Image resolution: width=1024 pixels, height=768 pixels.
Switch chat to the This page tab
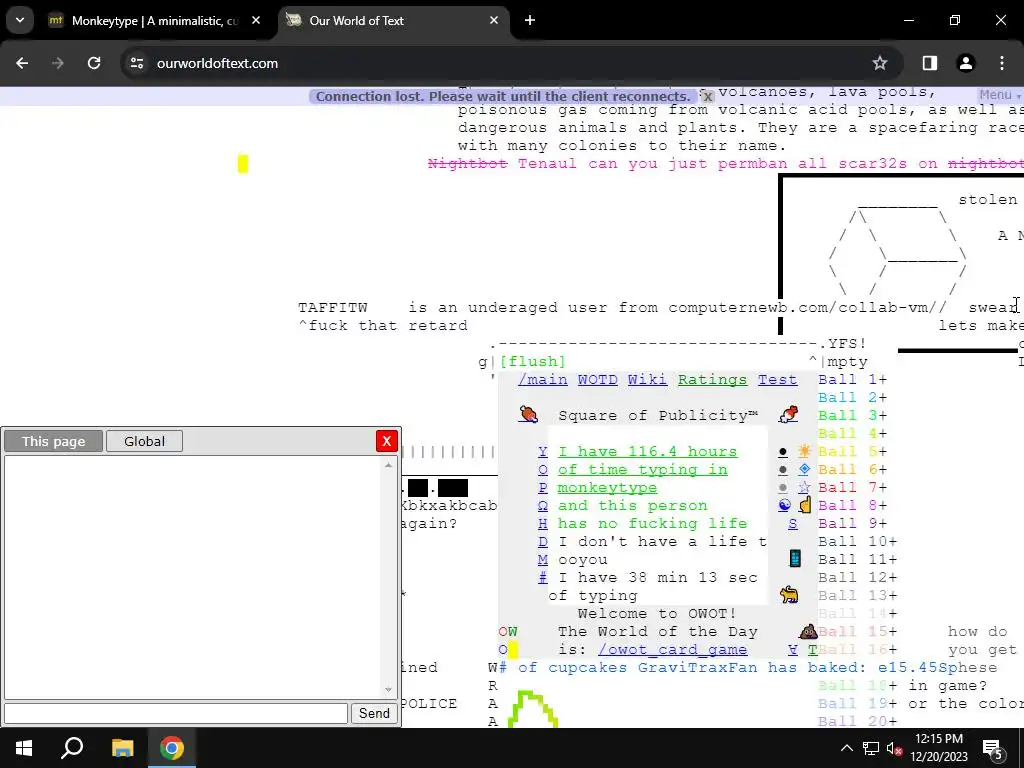coord(54,441)
